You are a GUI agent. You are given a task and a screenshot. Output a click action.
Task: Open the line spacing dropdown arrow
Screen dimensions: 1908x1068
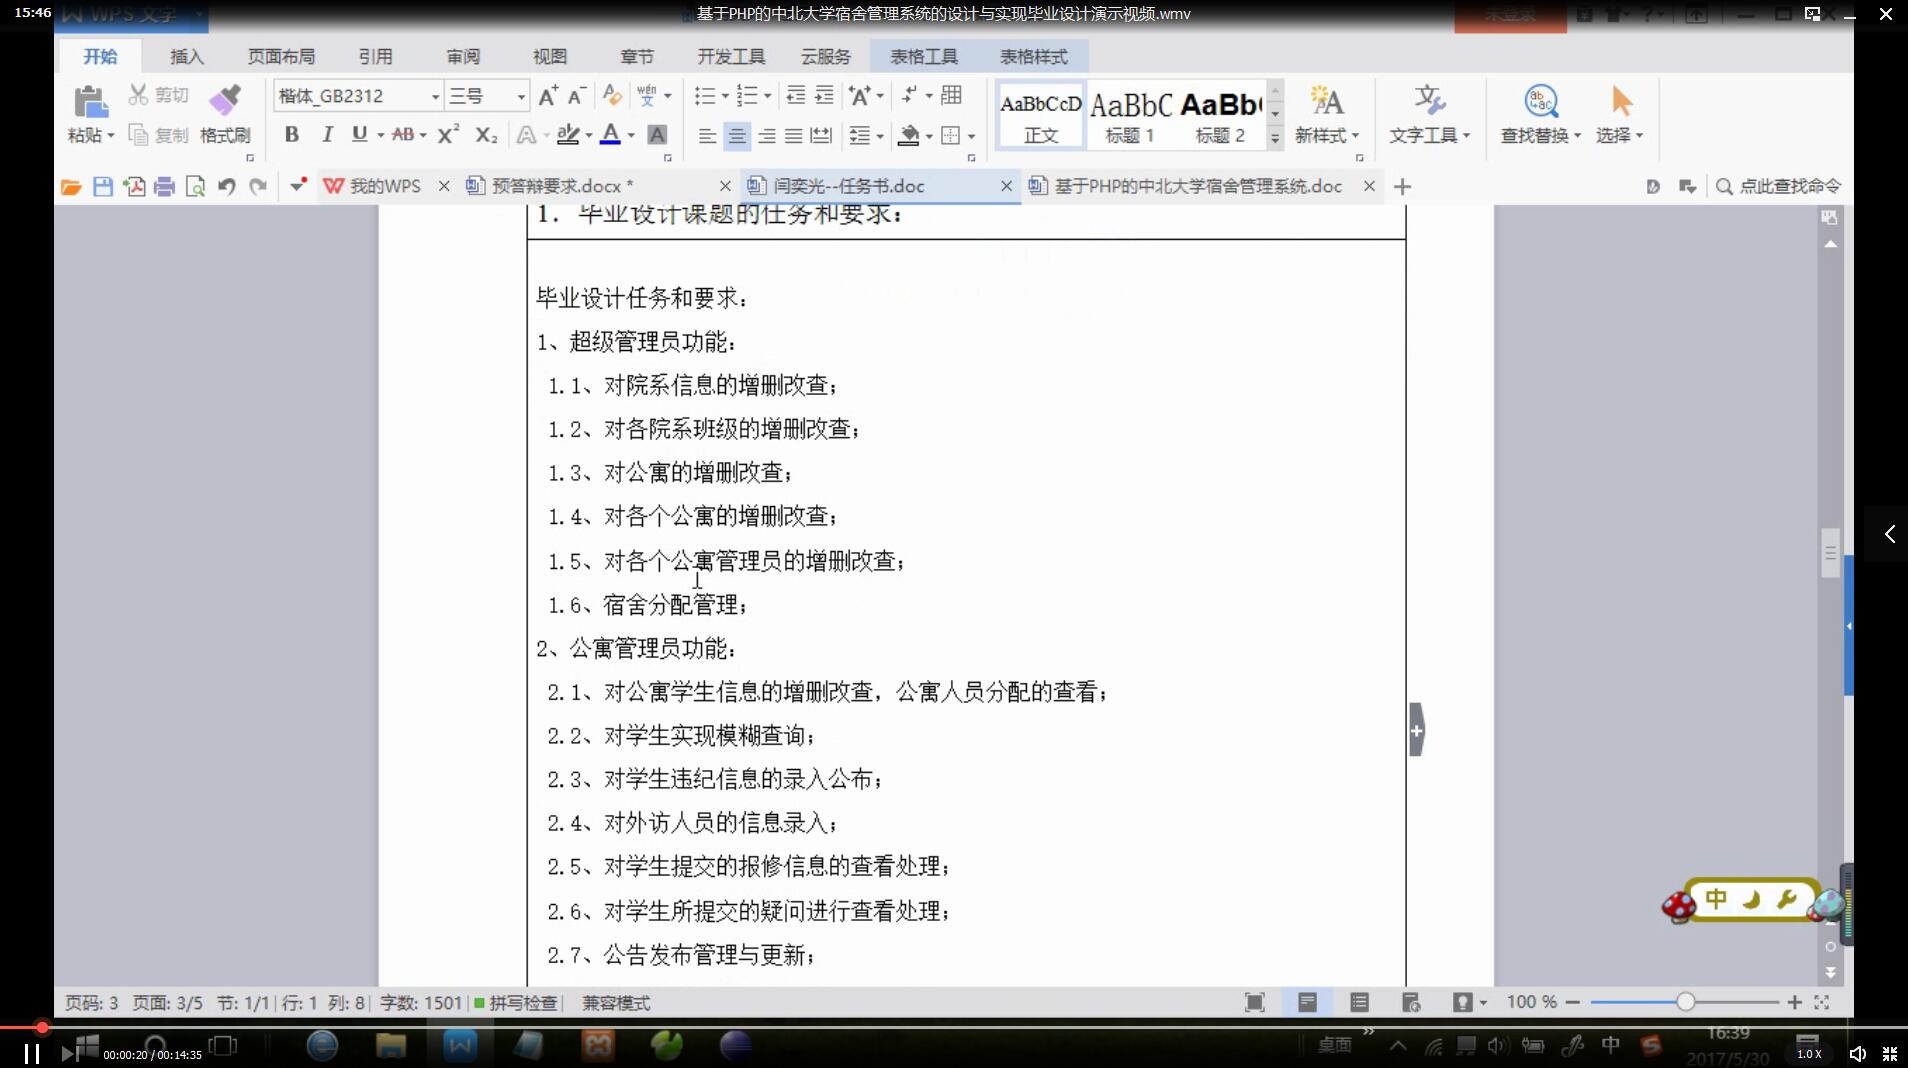tap(880, 135)
